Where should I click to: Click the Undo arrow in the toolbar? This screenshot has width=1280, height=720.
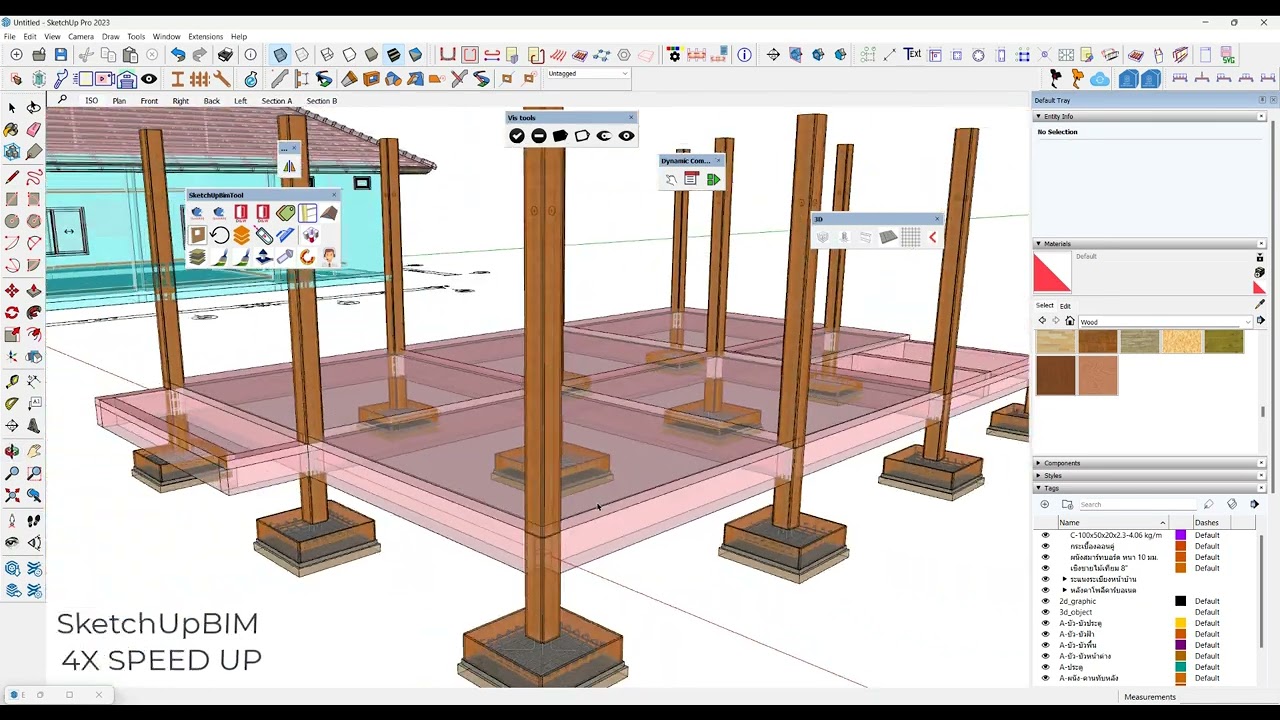click(178, 55)
